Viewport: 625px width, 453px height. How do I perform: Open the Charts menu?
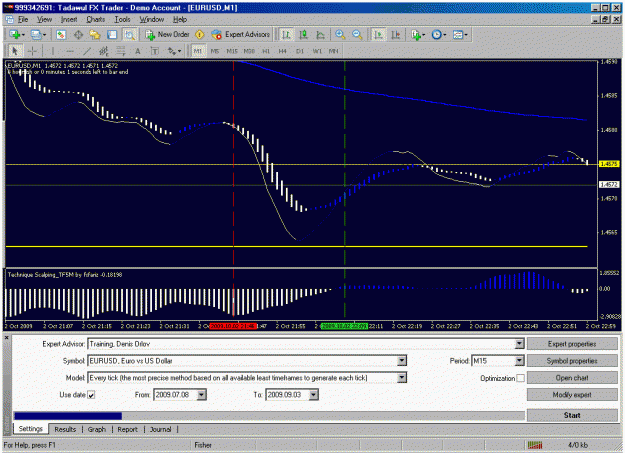pyautogui.click(x=96, y=20)
